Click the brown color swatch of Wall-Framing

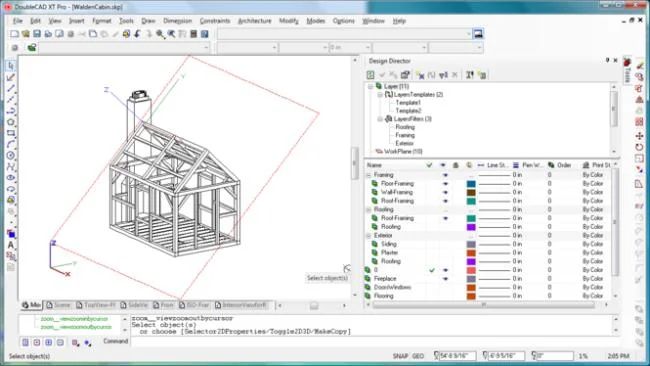pyautogui.click(x=471, y=192)
